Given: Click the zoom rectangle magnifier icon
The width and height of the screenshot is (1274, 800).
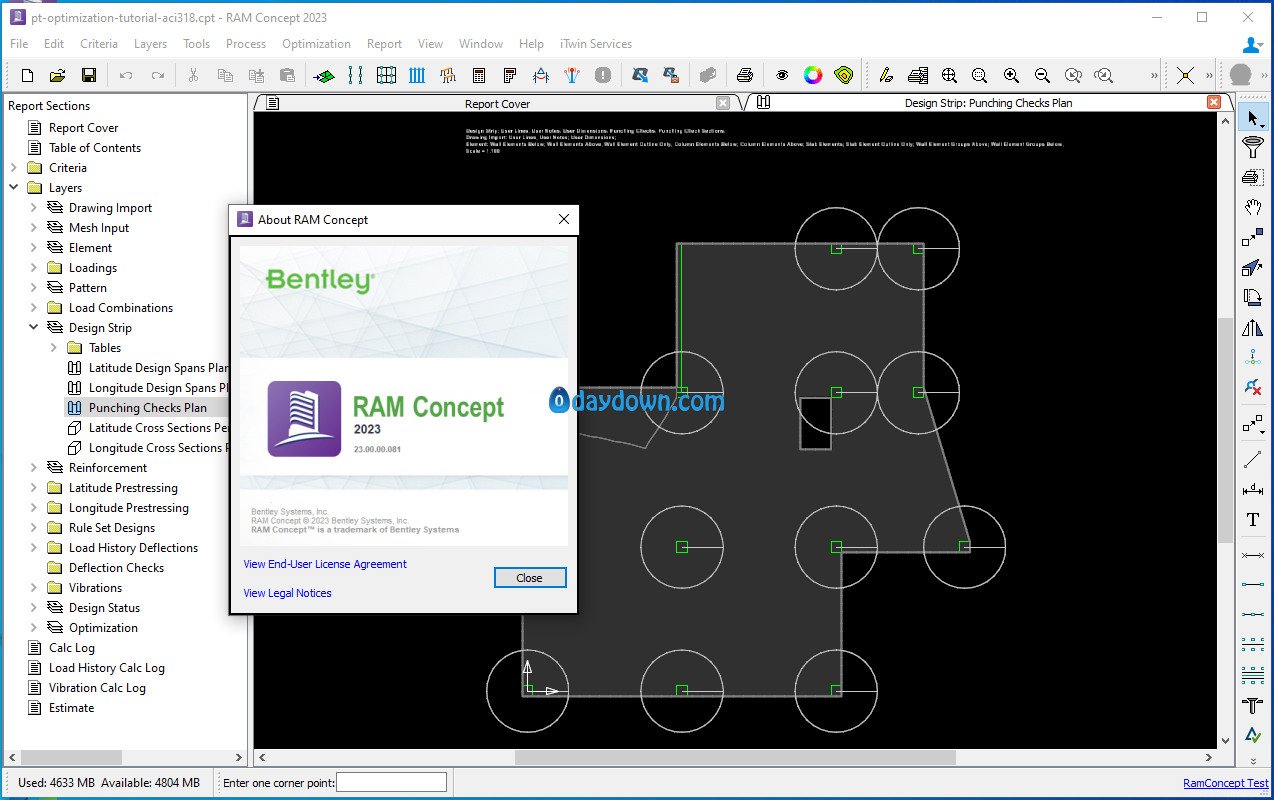Looking at the screenshot, I should pos(980,75).
